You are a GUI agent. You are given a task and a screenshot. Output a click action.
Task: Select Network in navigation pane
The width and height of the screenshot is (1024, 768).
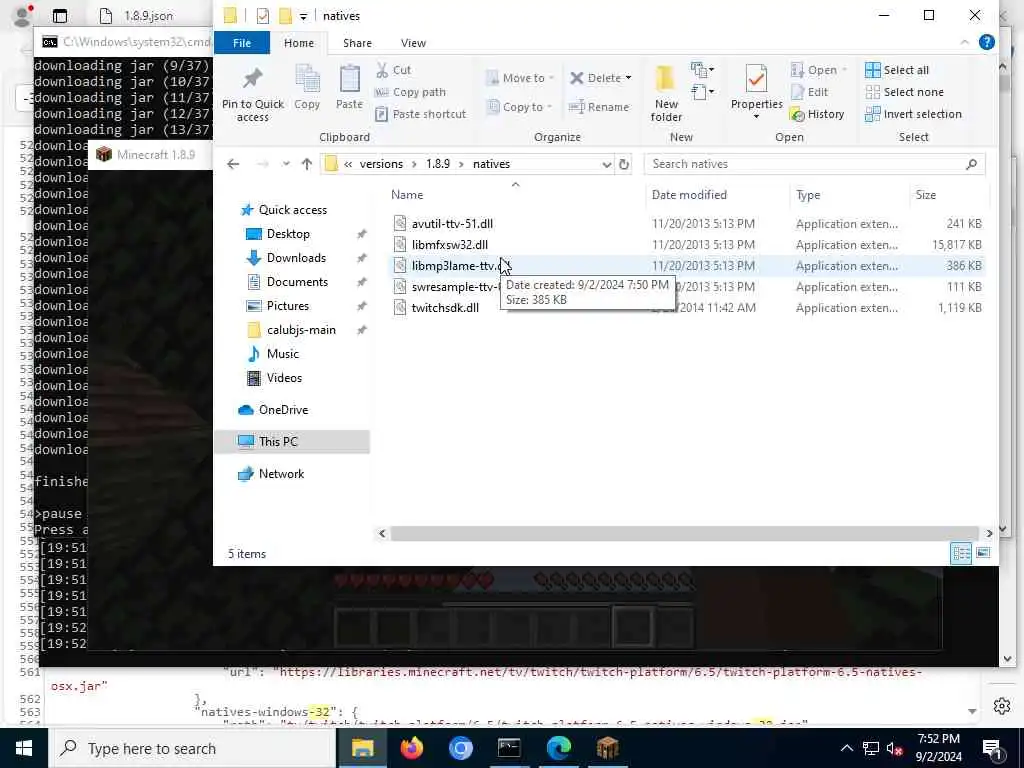281,474
